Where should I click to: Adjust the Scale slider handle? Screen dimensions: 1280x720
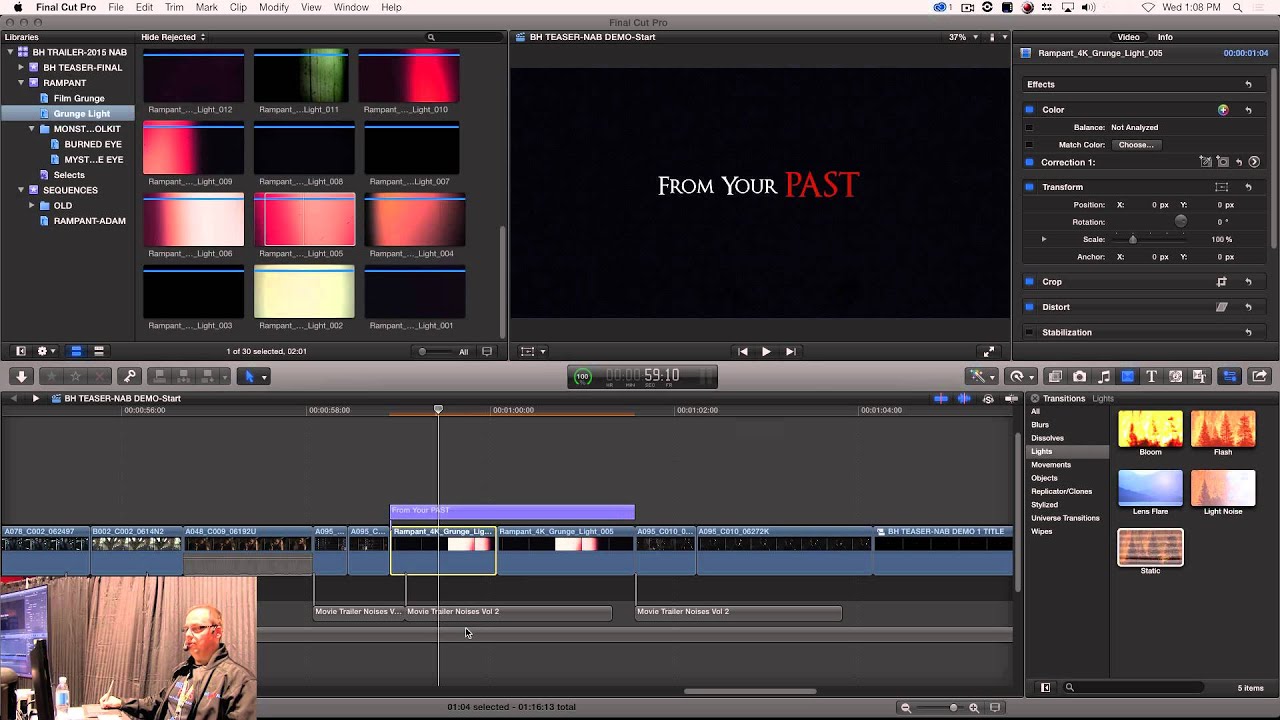[x=1133, y=239]
